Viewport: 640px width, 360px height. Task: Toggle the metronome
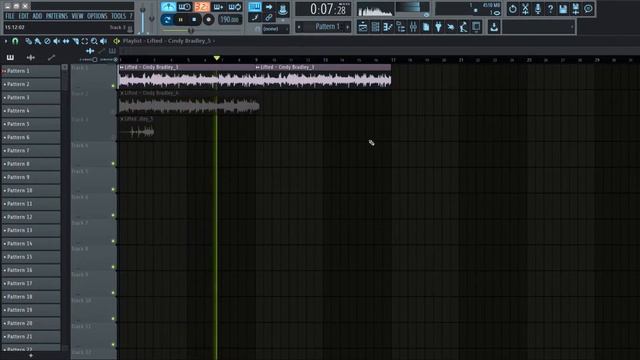point(168,7)
